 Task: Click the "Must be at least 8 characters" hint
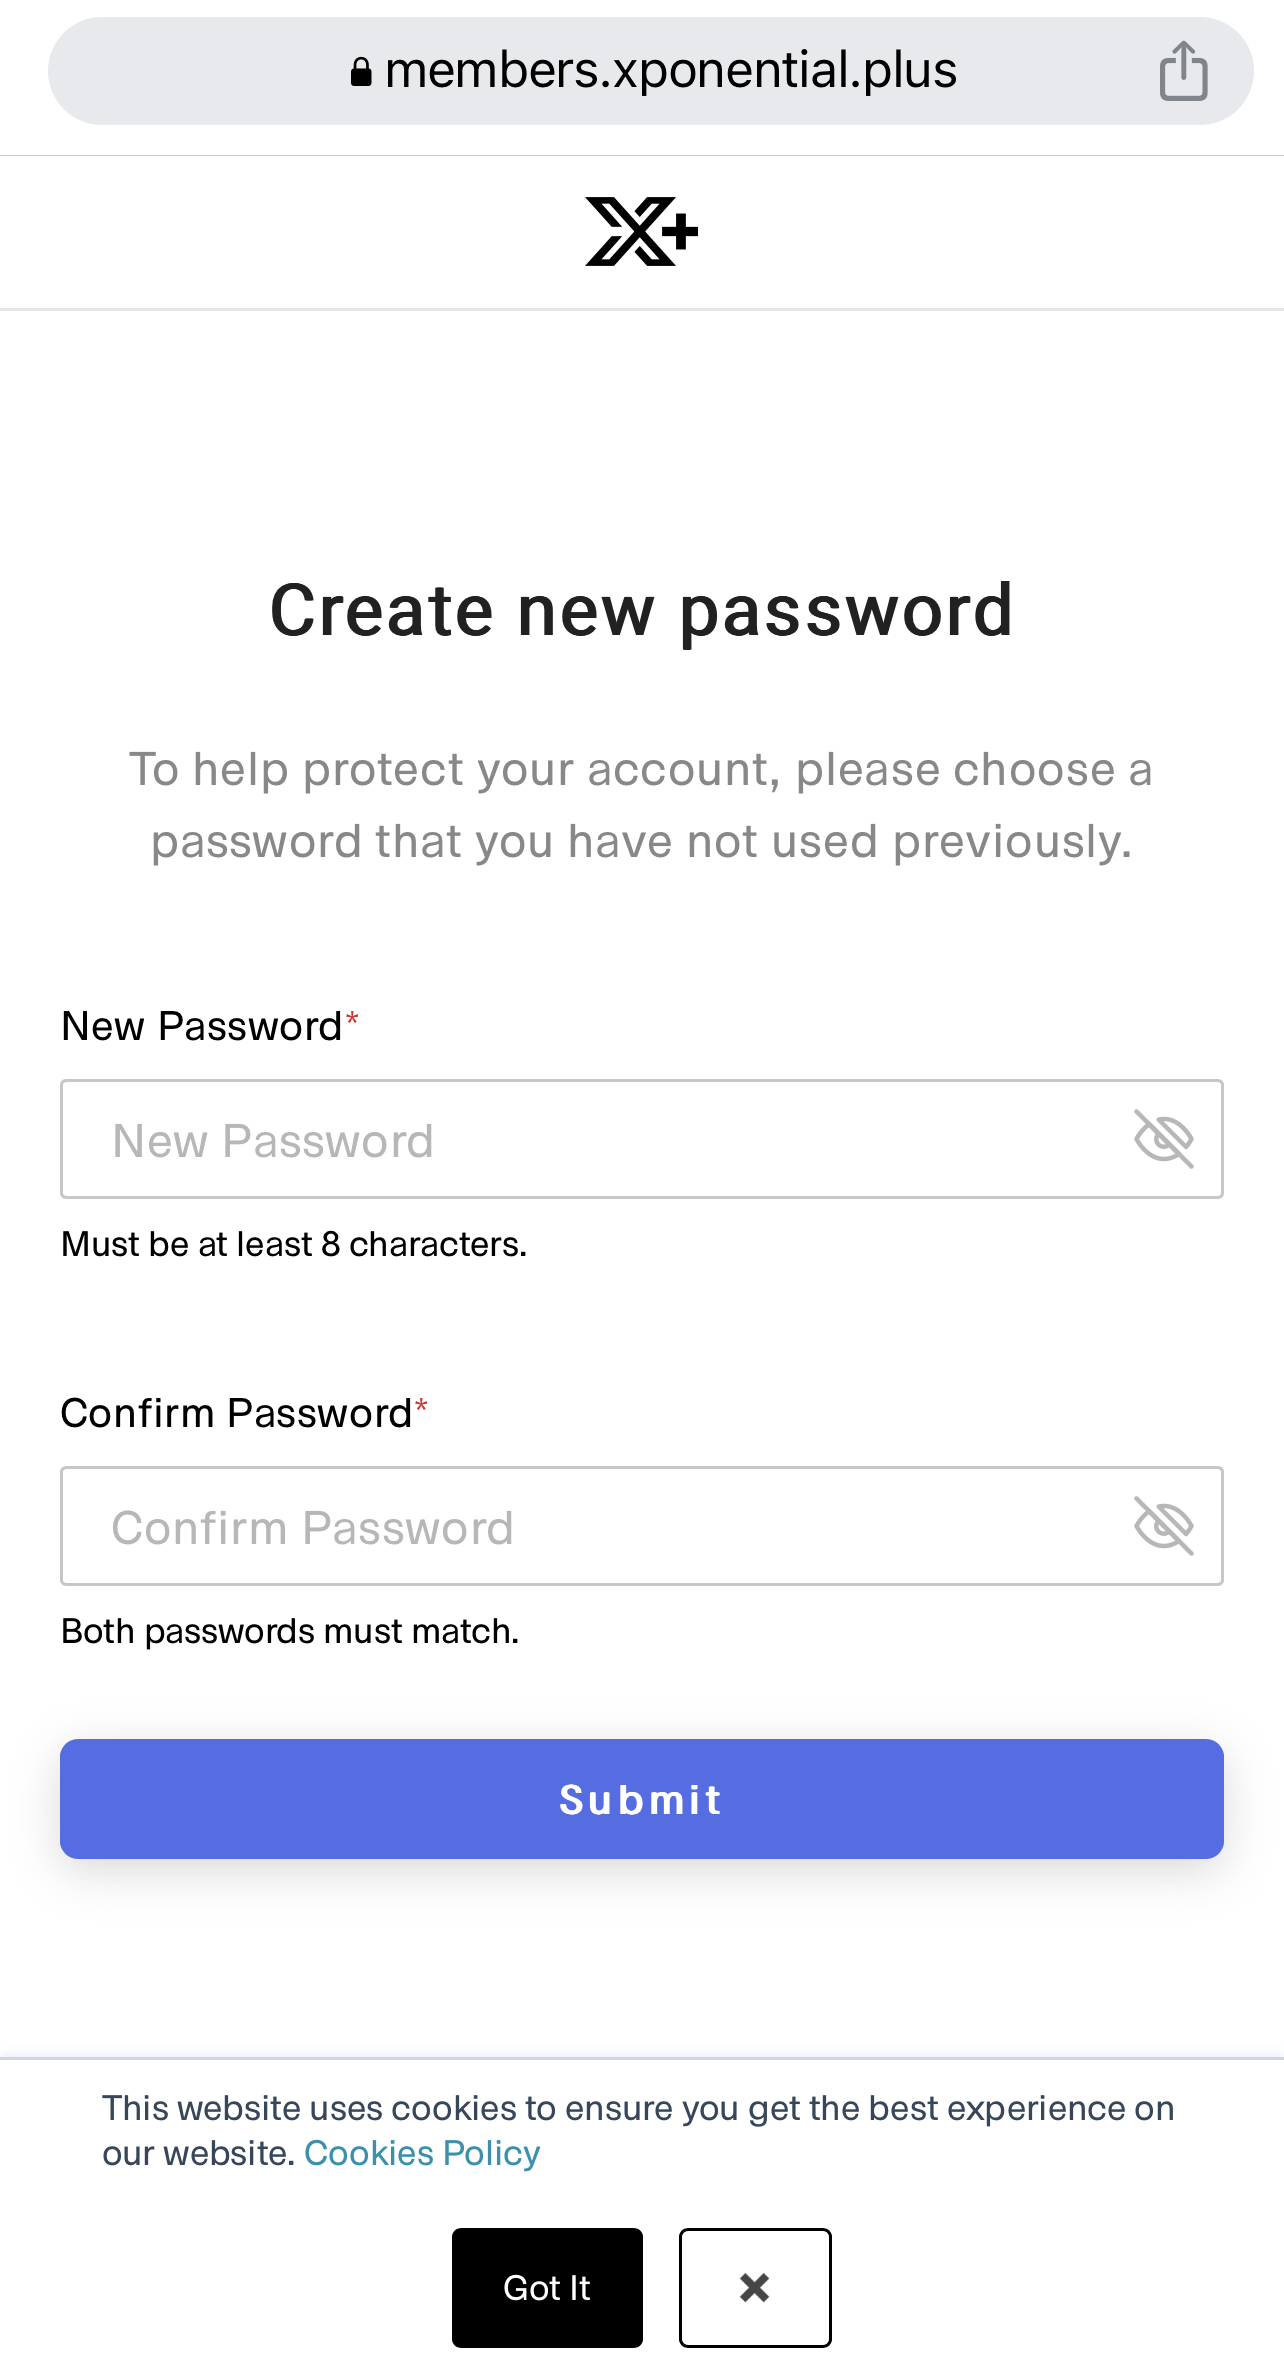tap(294, 1244)
